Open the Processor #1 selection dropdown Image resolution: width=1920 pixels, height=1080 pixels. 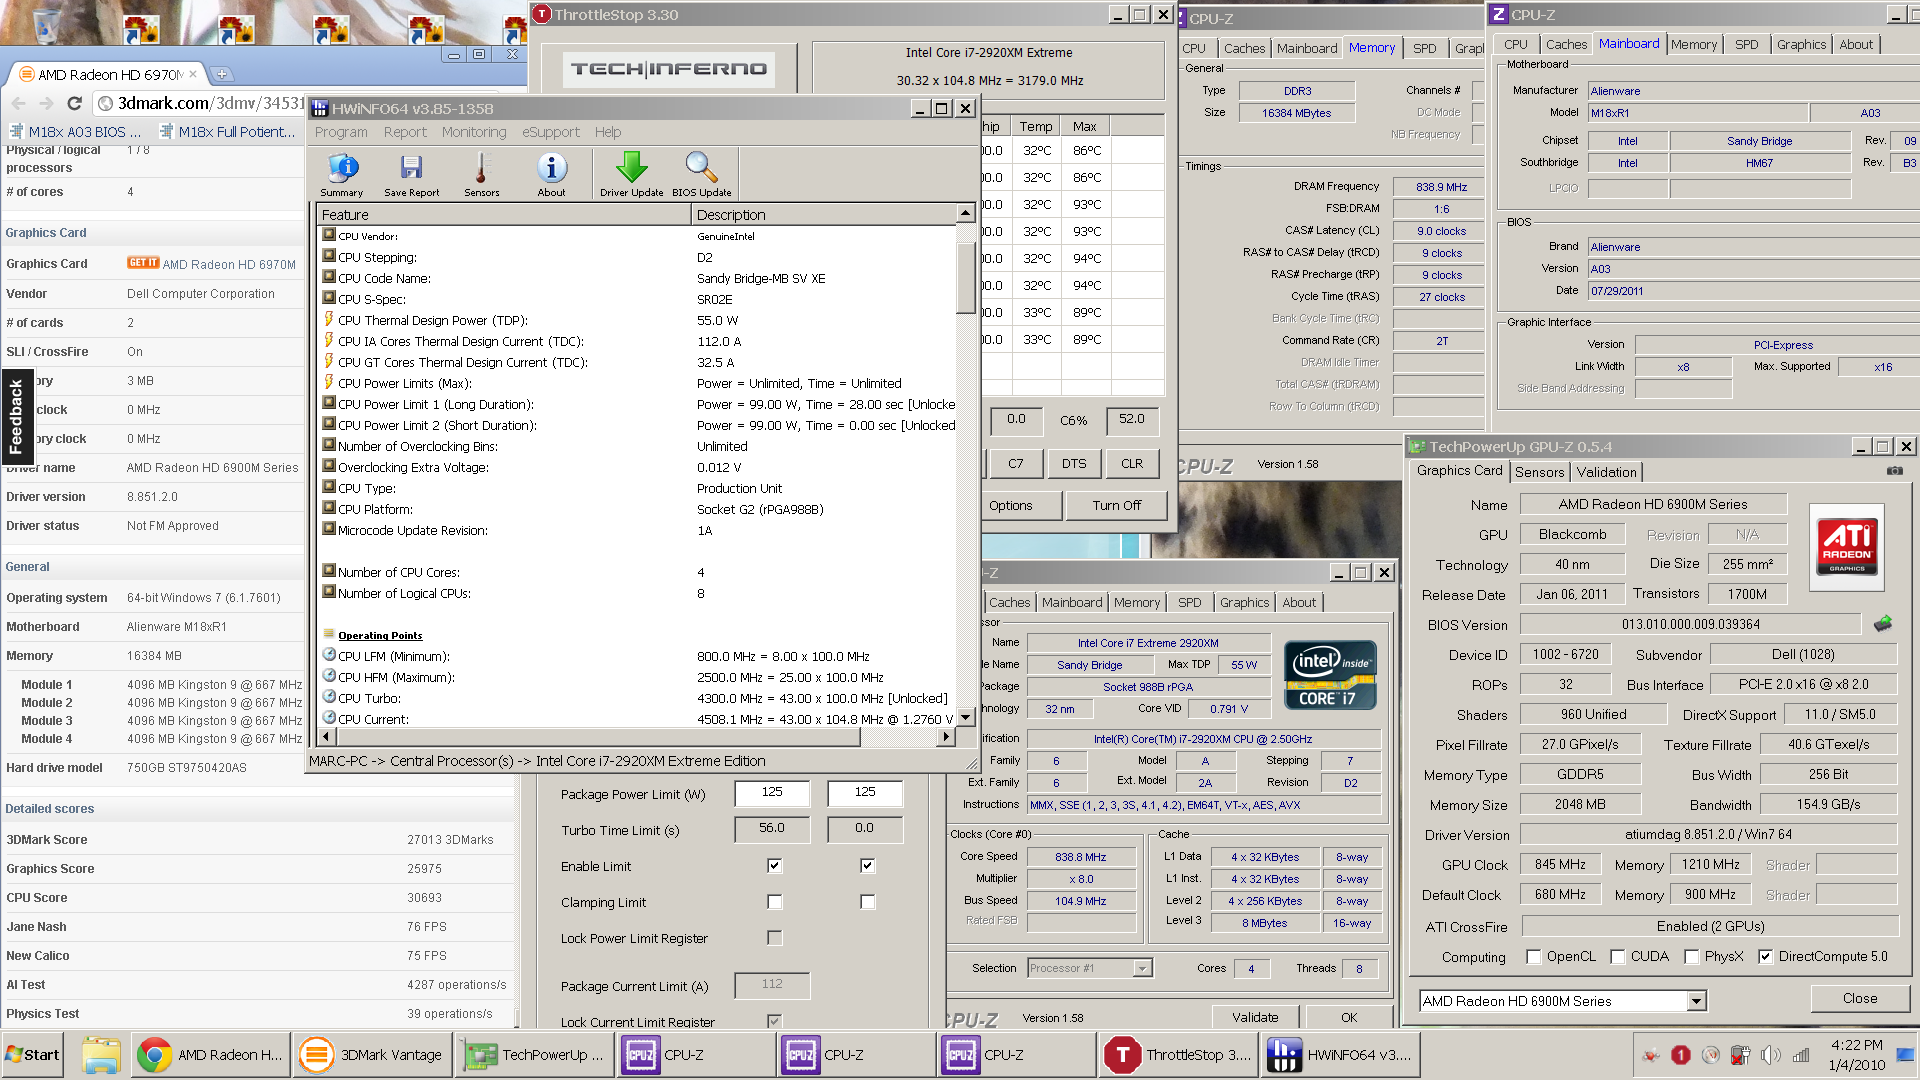(x=1141, y=968)
